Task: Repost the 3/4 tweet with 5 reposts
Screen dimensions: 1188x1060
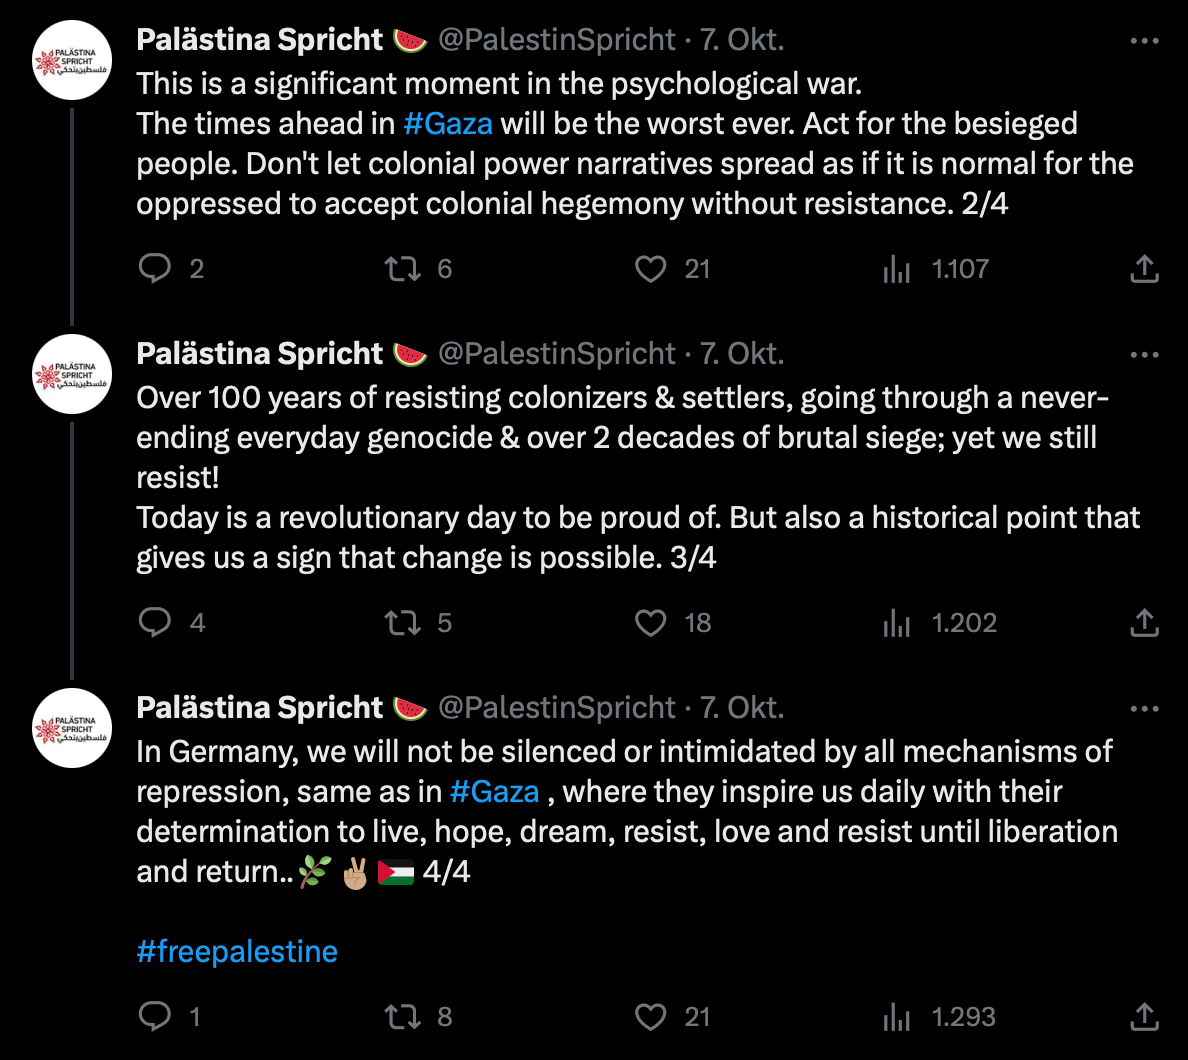Action: coord(403,622)
